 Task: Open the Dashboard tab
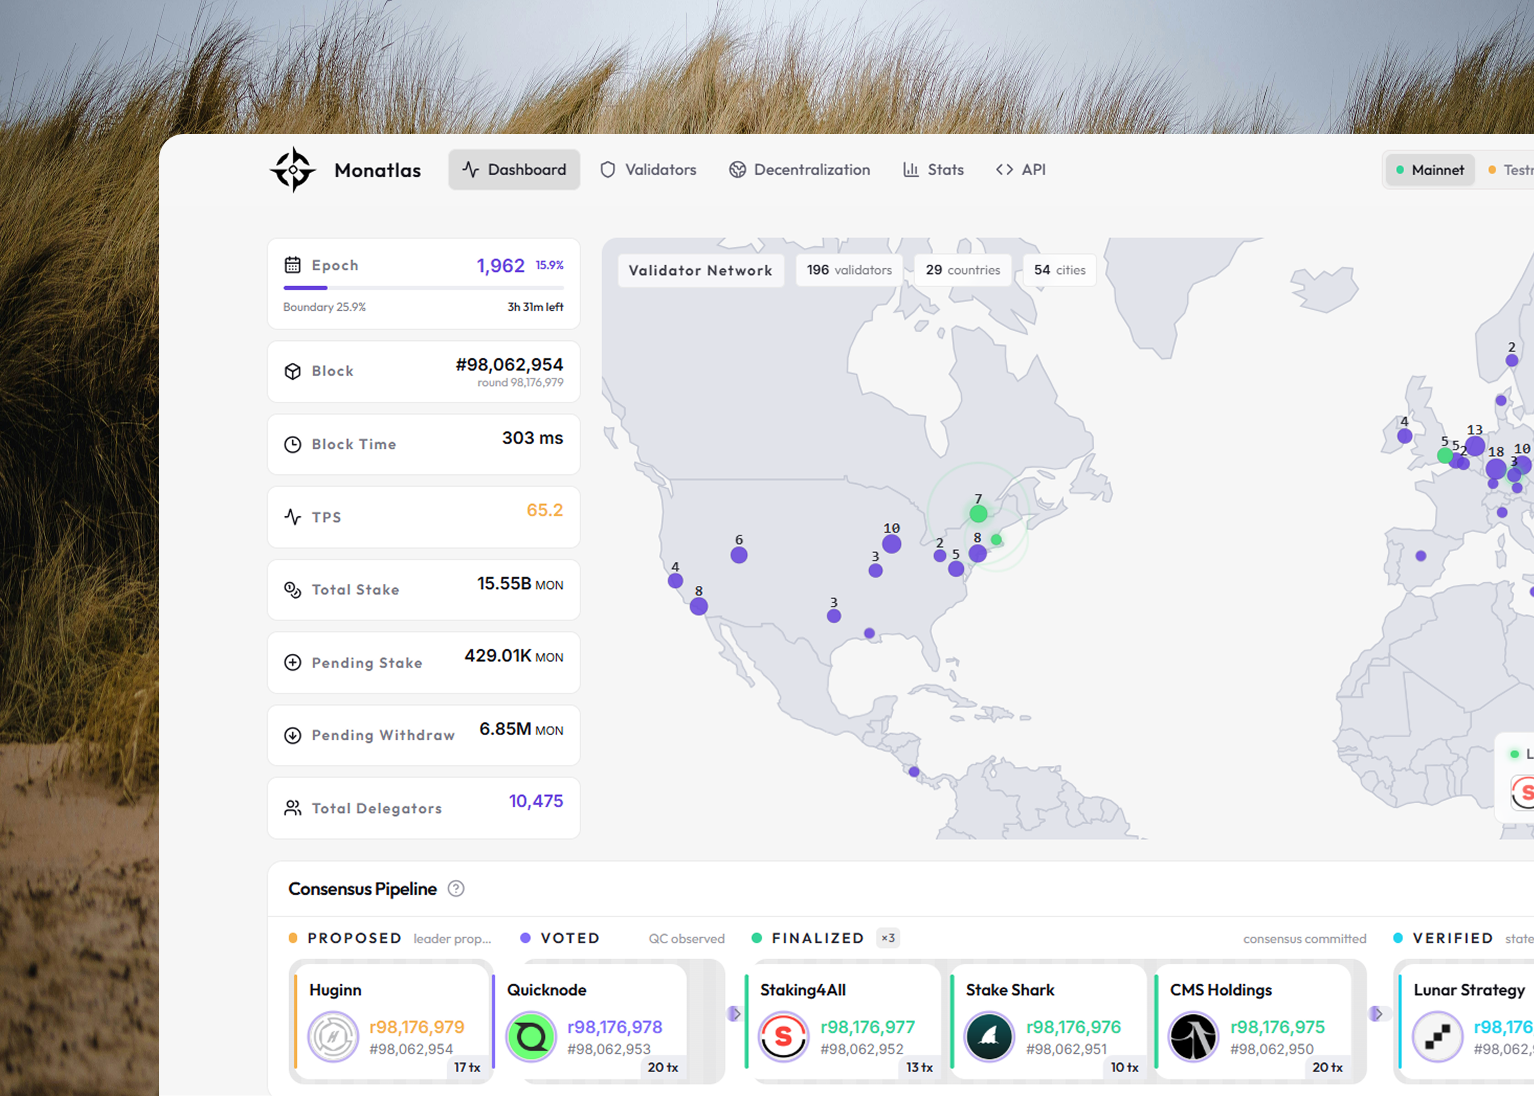(x=514, y=170)
